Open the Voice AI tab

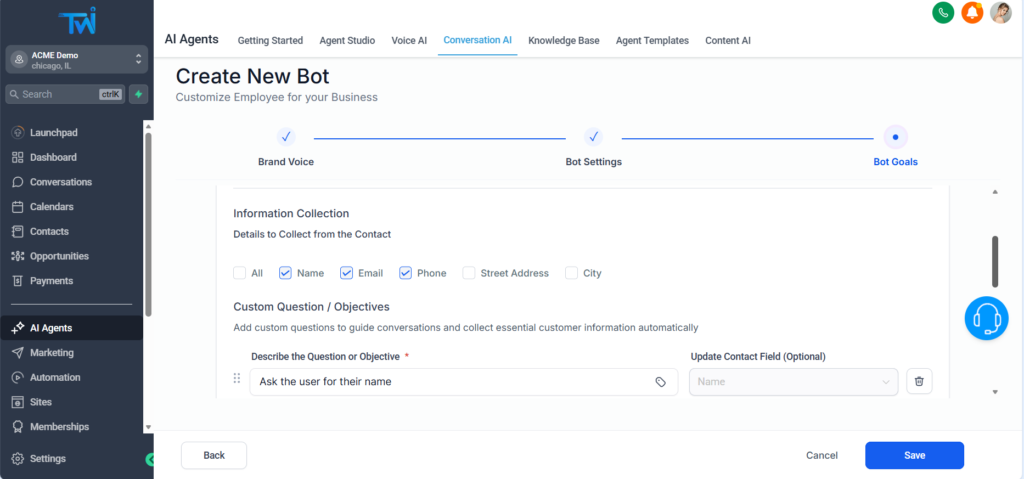pos(408,41)
